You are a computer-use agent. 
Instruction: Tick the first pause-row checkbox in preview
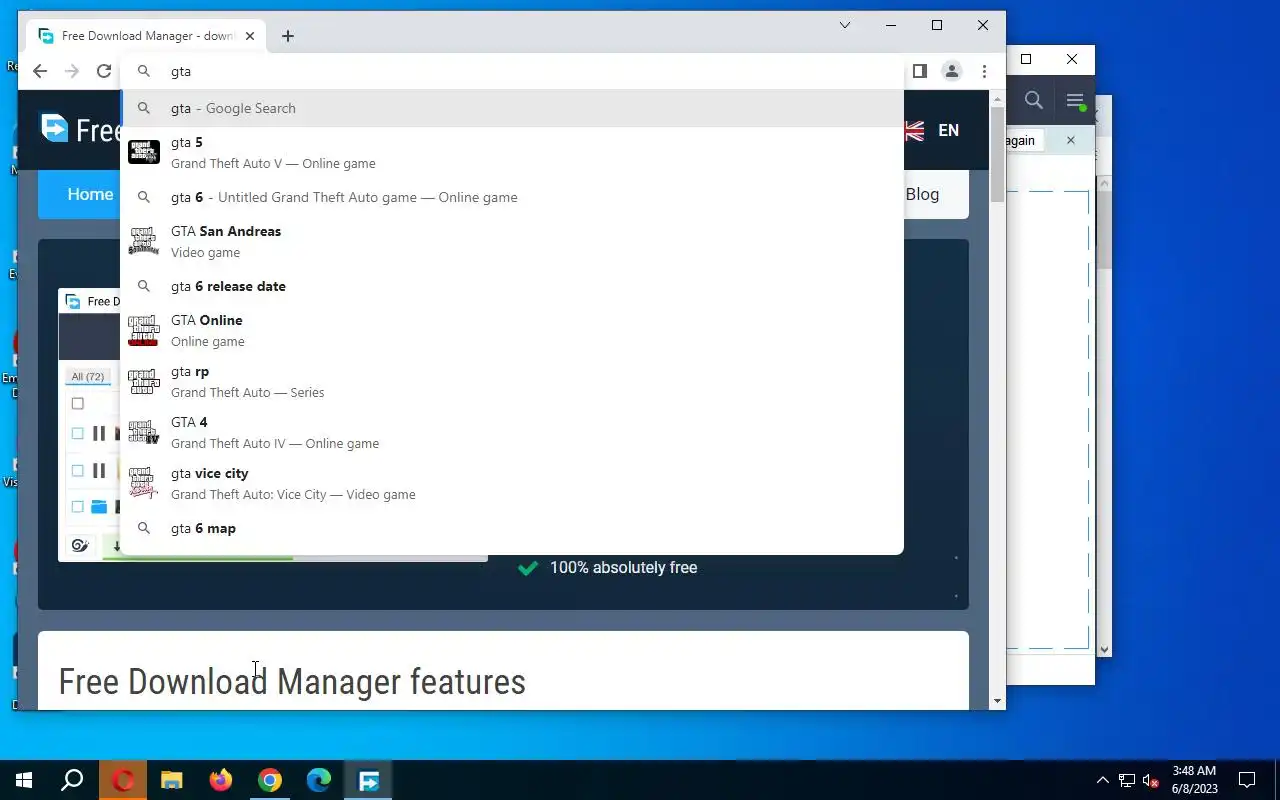tap(77, 434)
